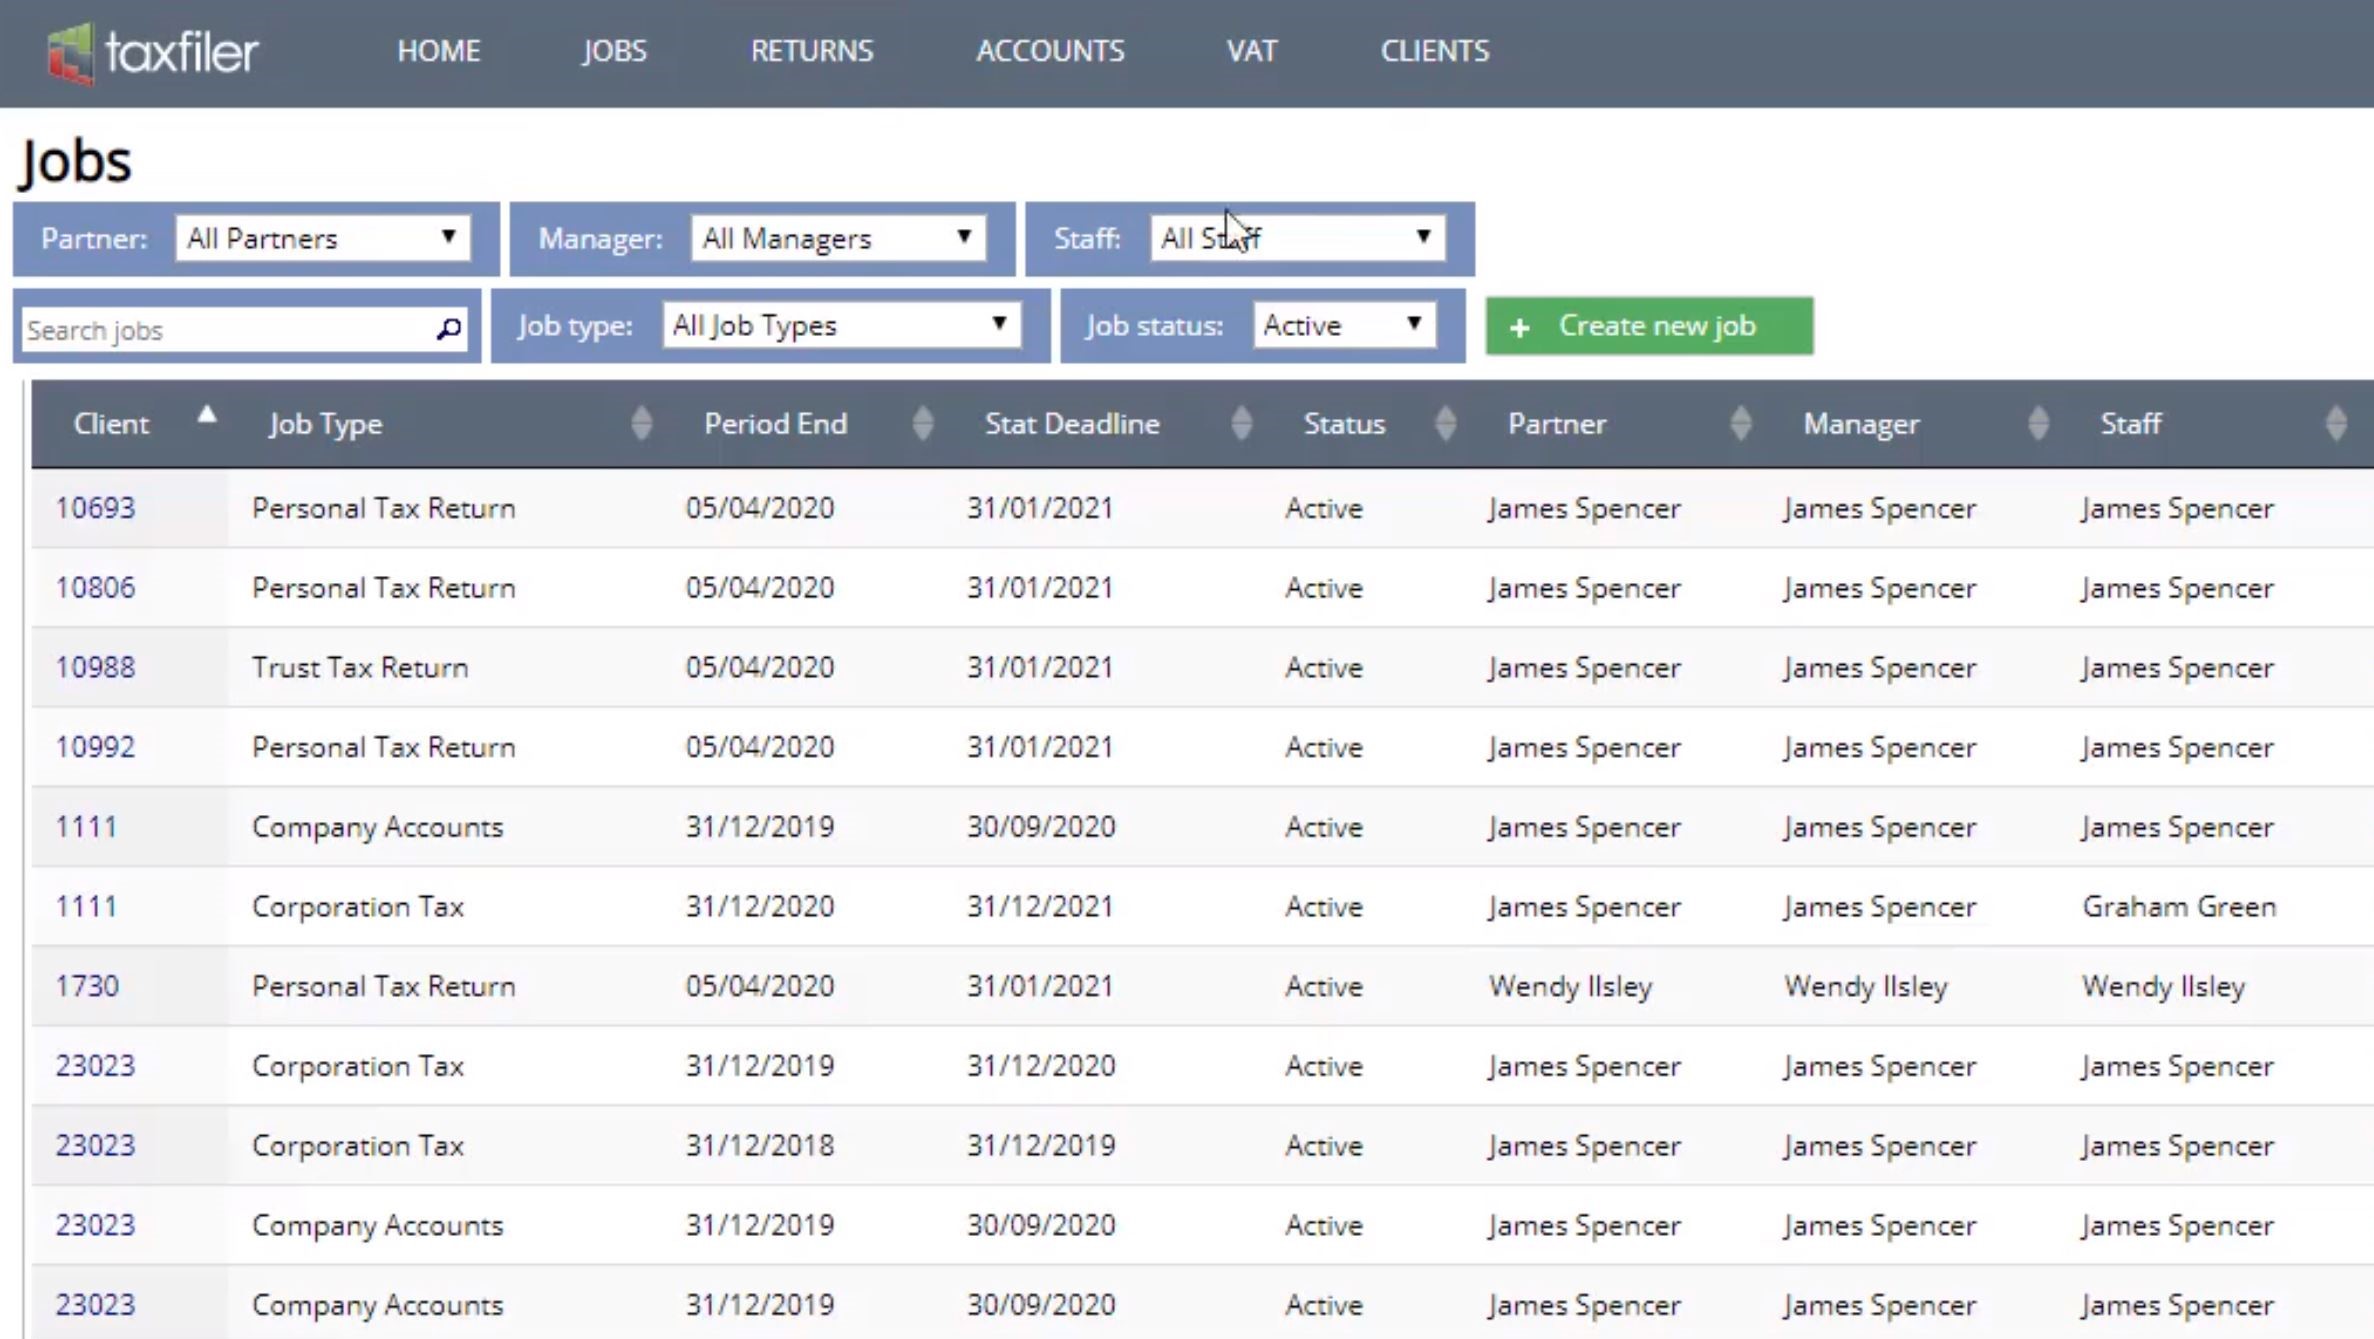Open the CLIENTS menu item
This screenshot has width=2374, height=1339.
(x=1434, y=51)
